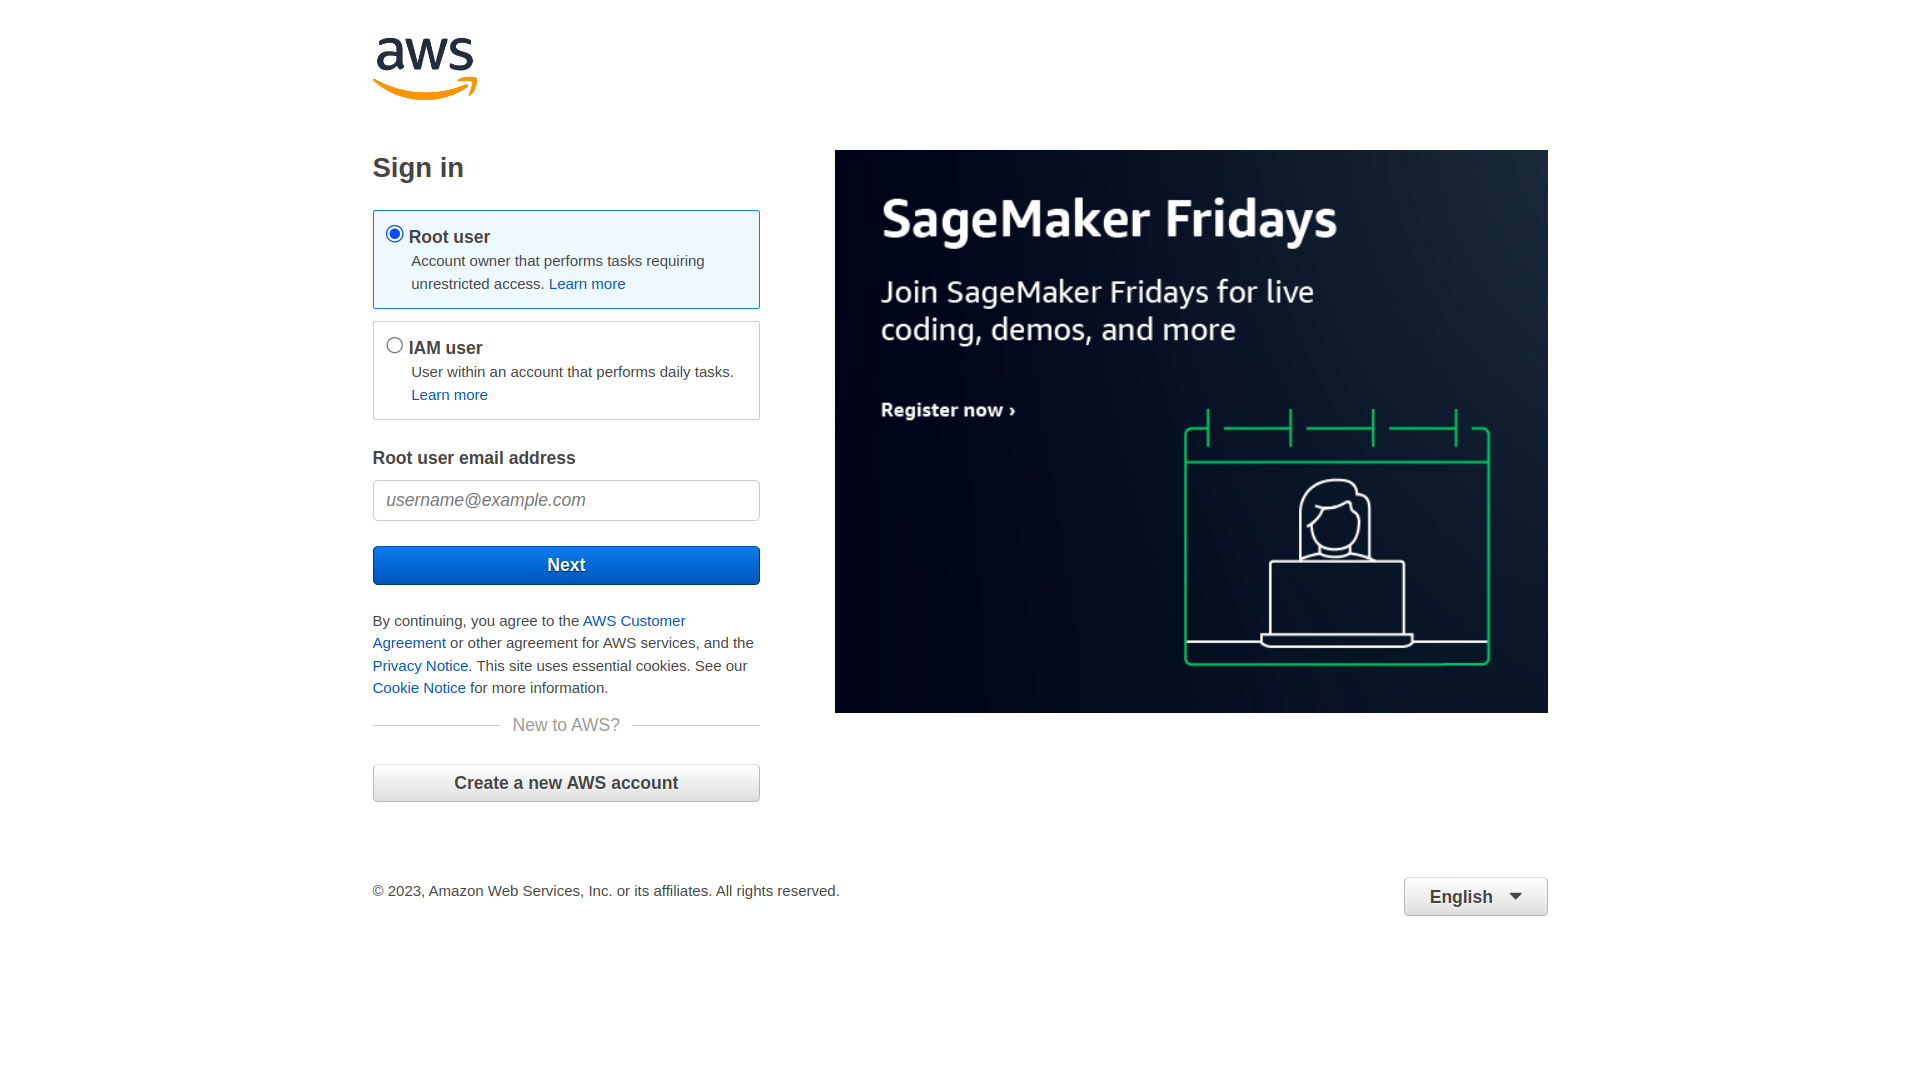Click the Next button
The width and height of the screenshot is (1920, 1080).
coord(566,564)
